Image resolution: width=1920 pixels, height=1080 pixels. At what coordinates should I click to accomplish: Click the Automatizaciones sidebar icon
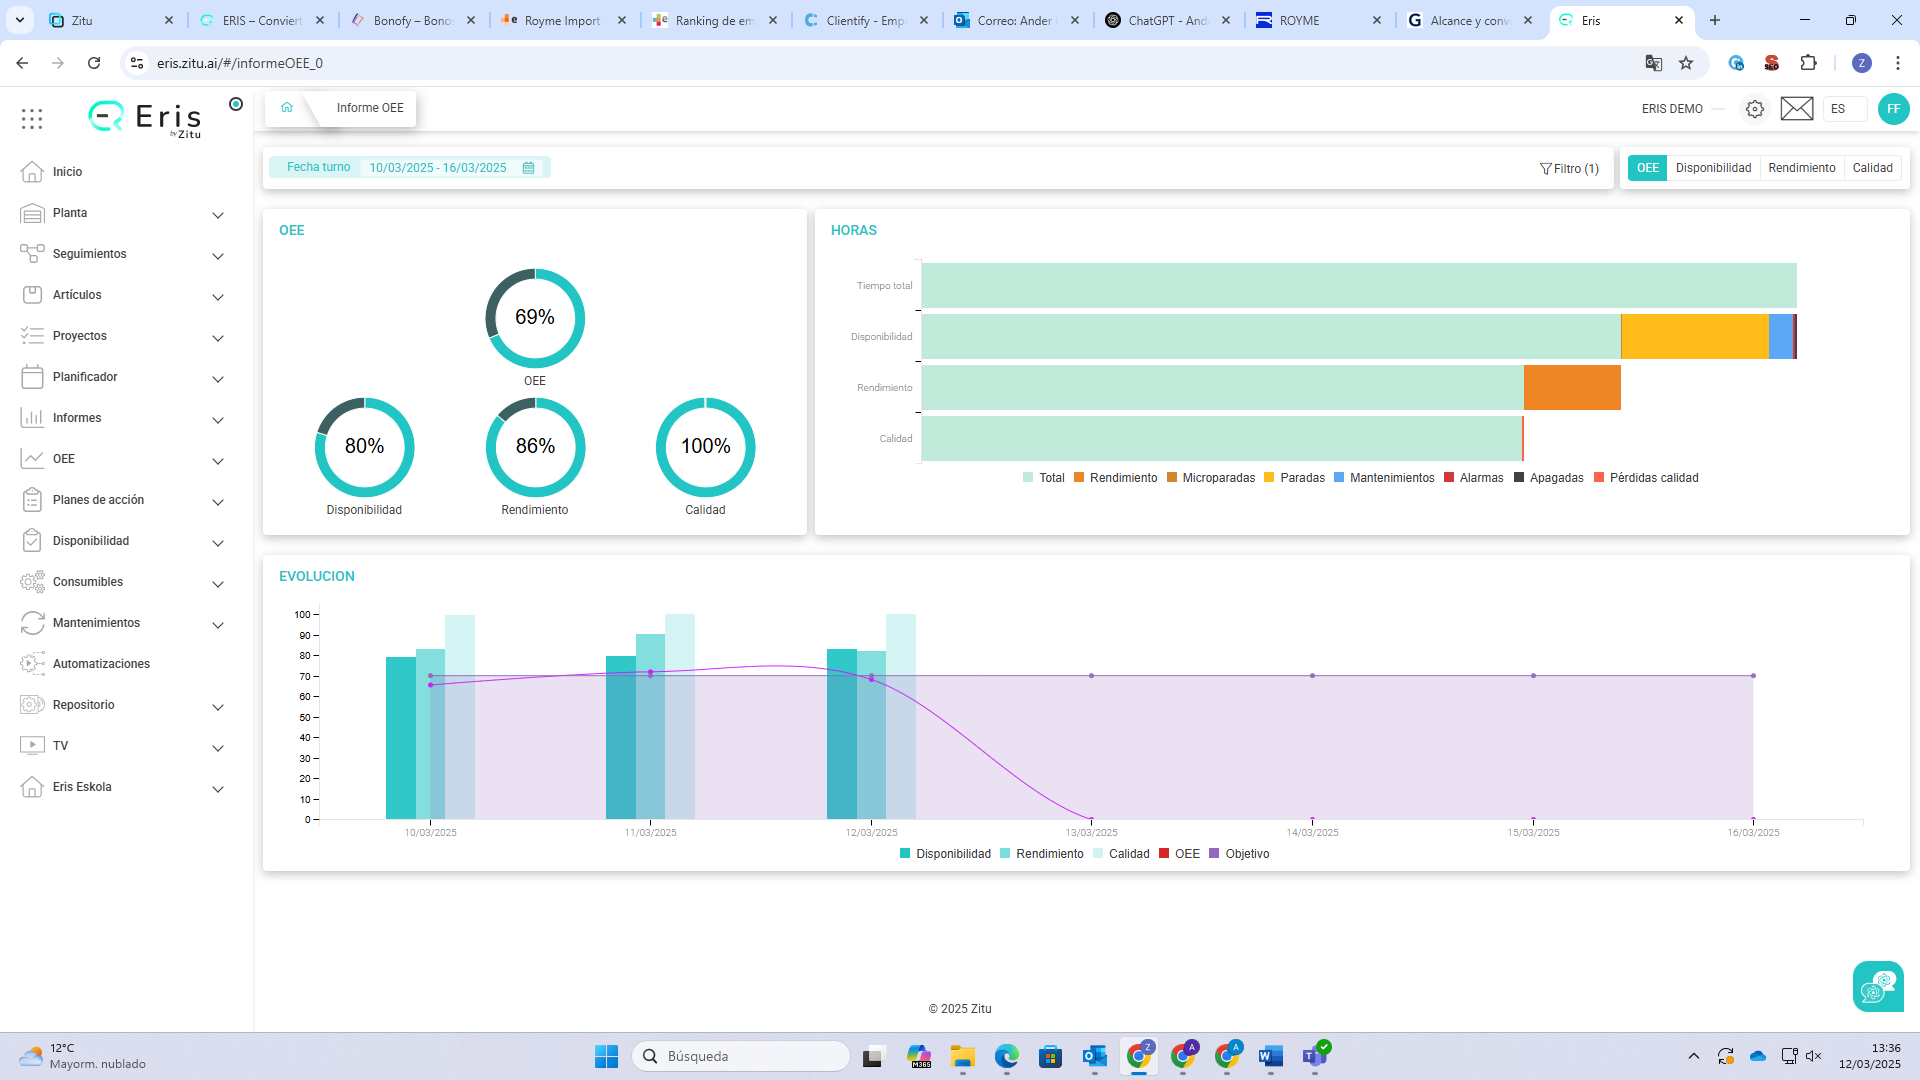pos(32,664)
